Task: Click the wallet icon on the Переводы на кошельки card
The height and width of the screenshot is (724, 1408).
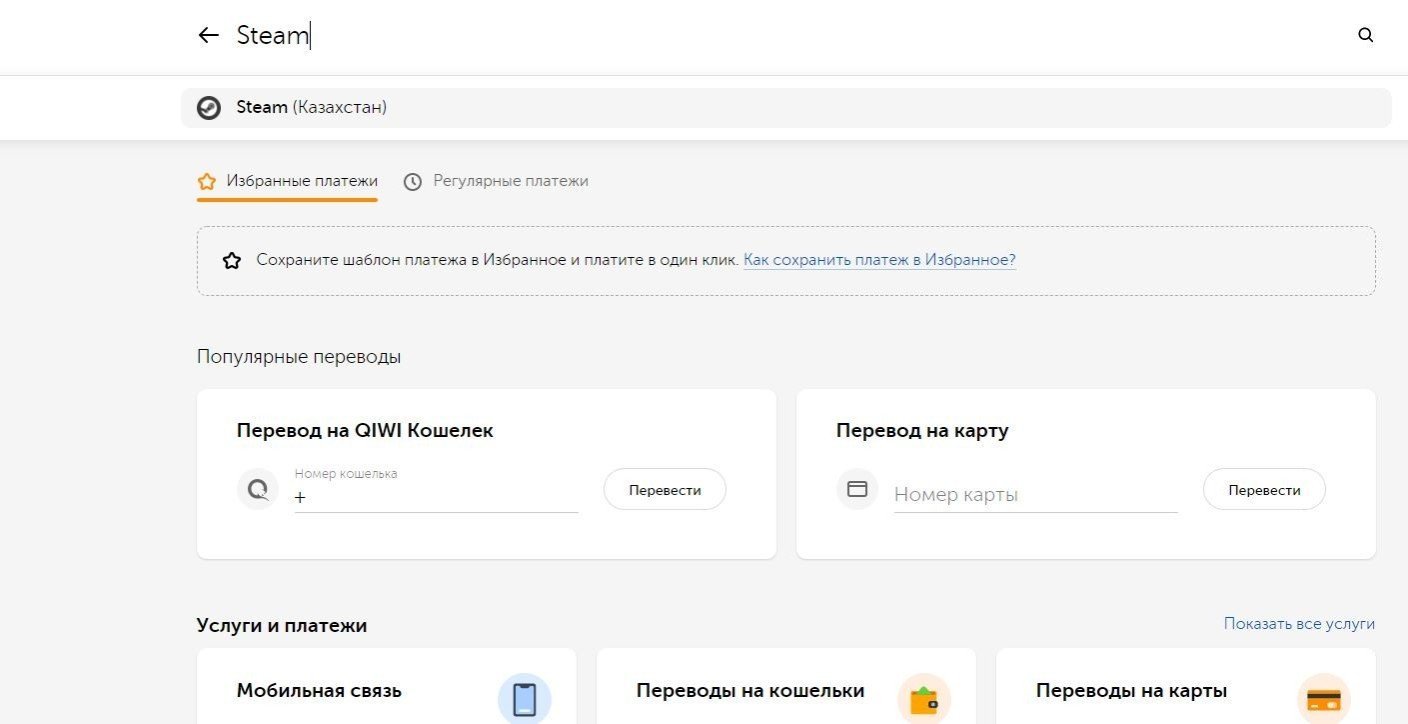Action: click(x=924, y=699)
